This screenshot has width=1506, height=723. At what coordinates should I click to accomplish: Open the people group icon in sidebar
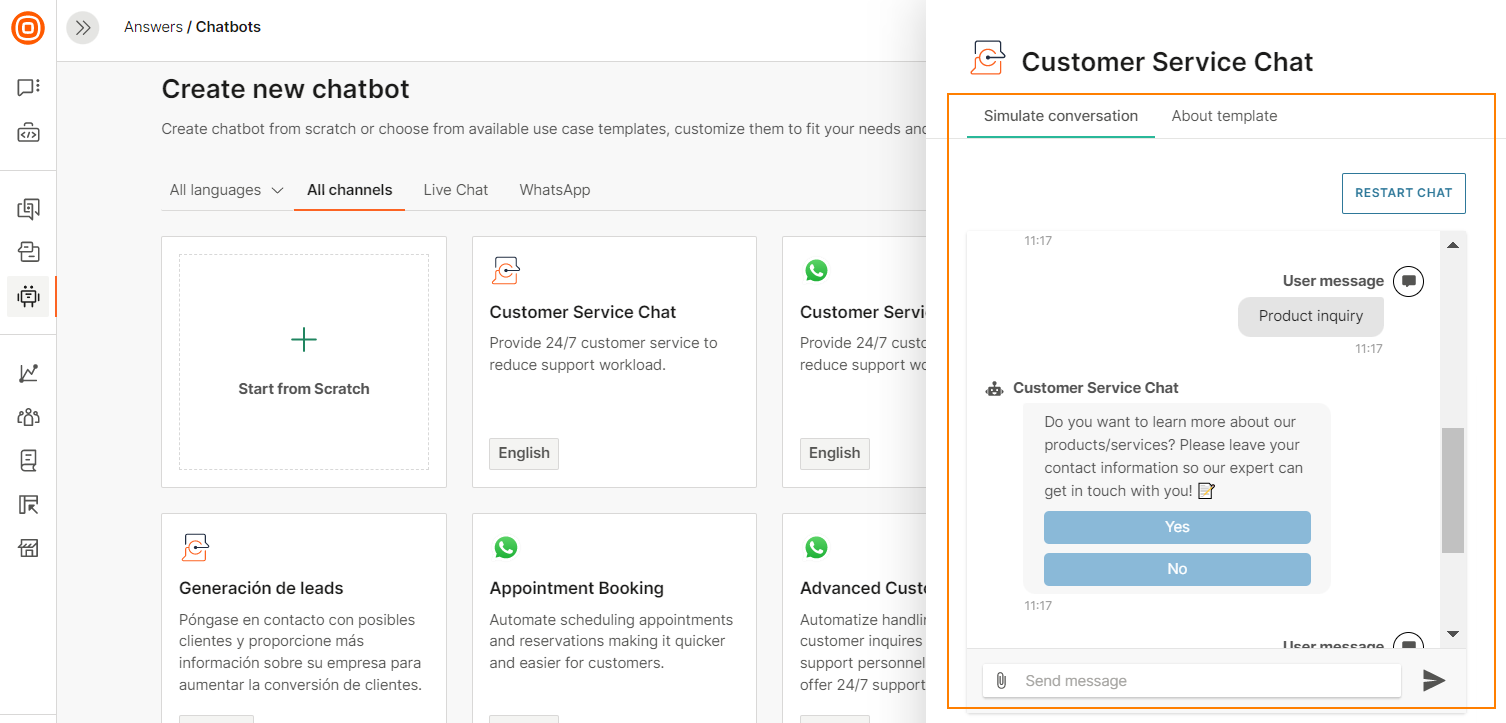point(28,417)
